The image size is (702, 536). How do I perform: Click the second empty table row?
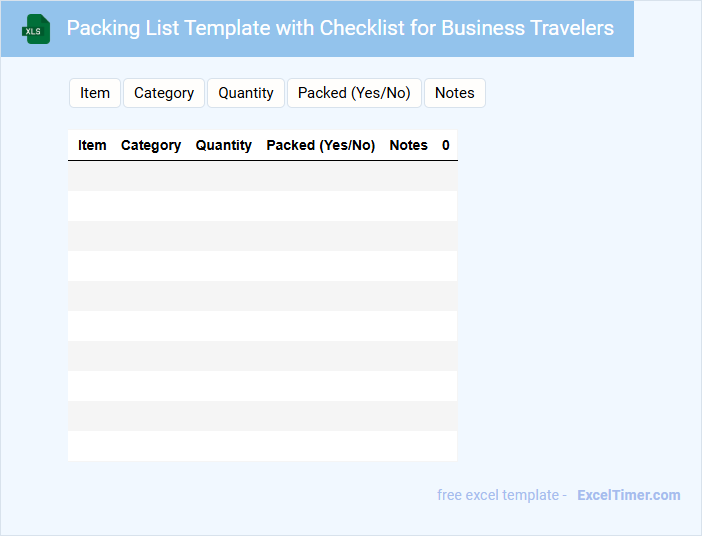point(262,206)
